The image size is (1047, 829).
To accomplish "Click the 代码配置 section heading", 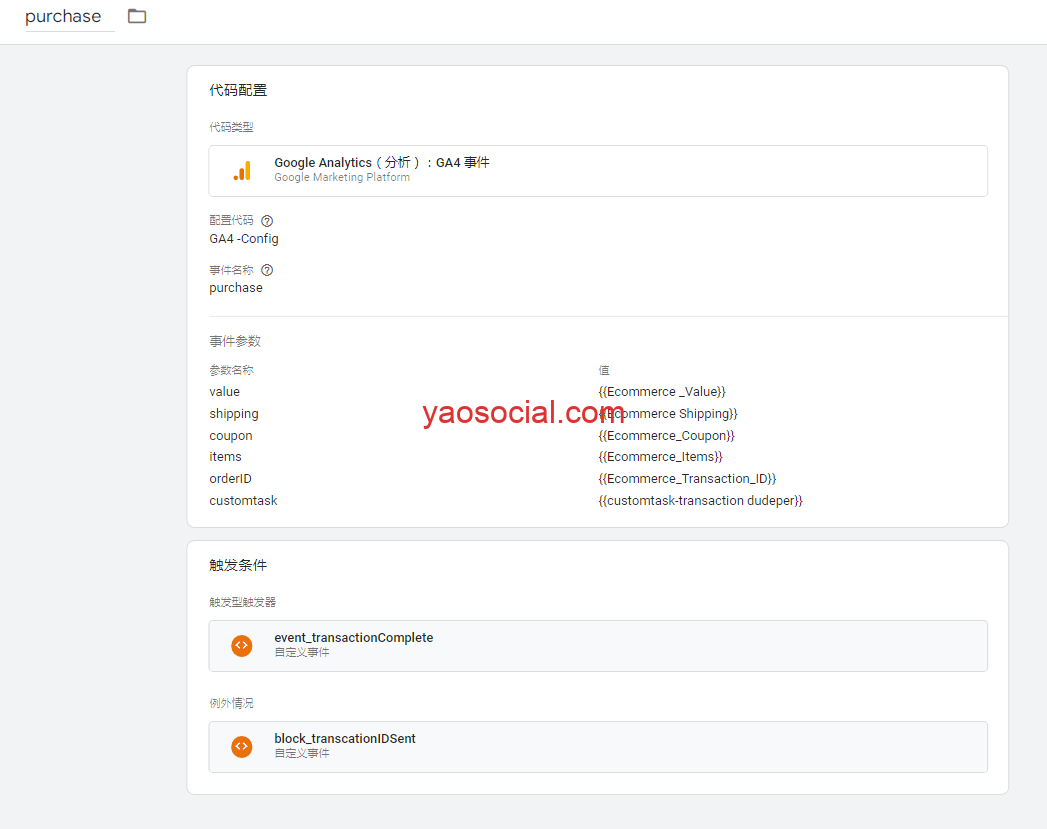I will pos(238,90).
